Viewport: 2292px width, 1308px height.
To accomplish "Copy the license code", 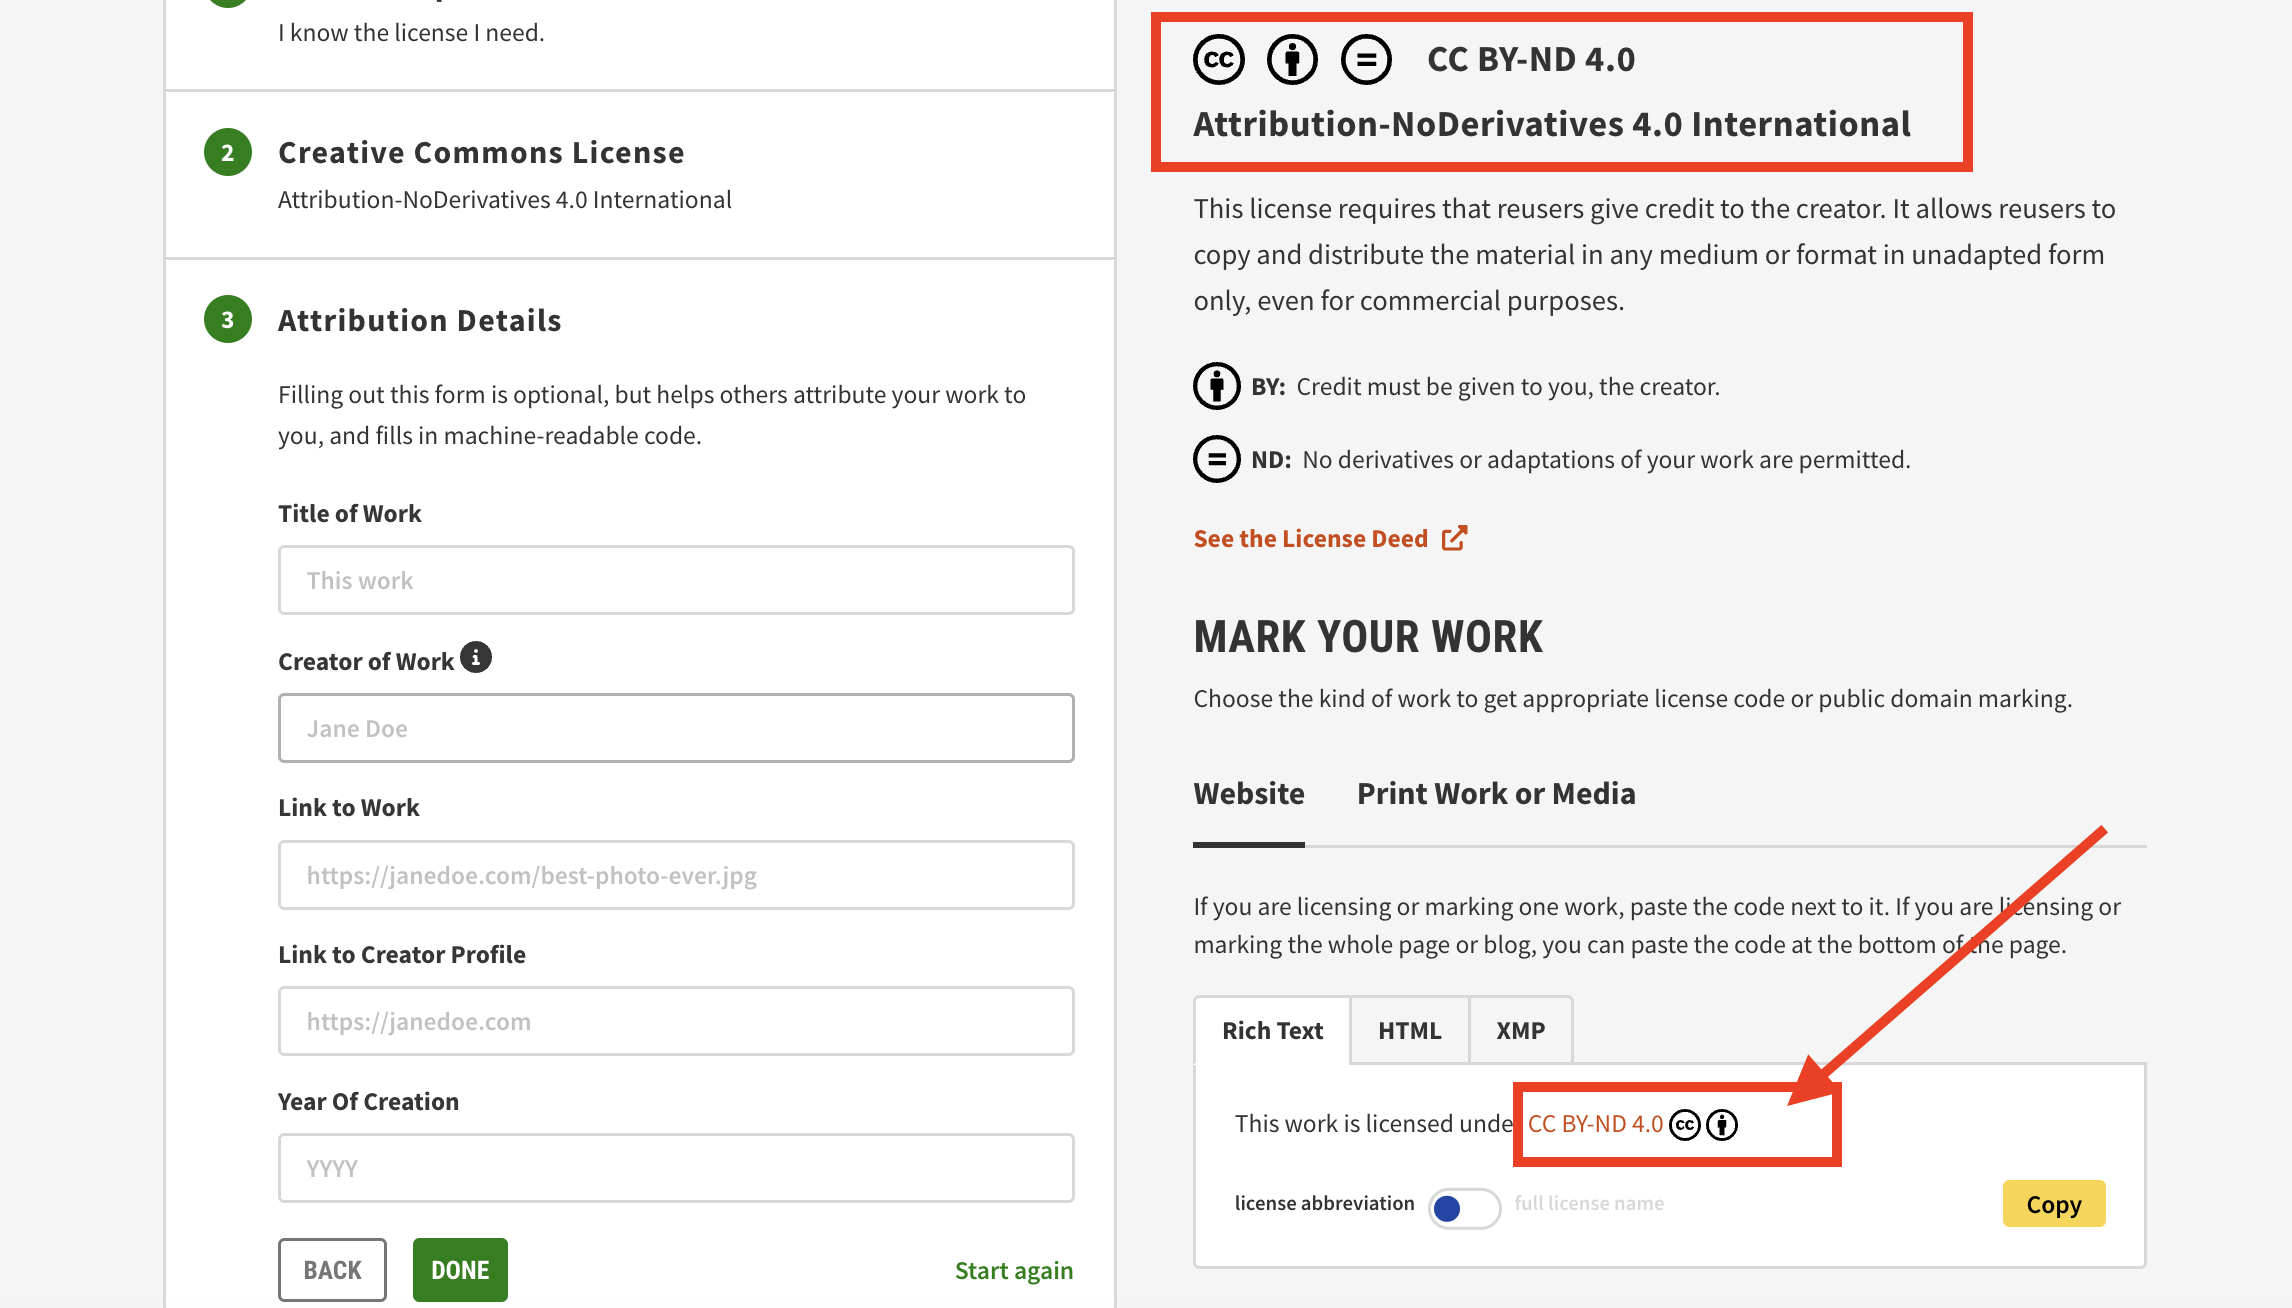I will tap(2053, 1203).
